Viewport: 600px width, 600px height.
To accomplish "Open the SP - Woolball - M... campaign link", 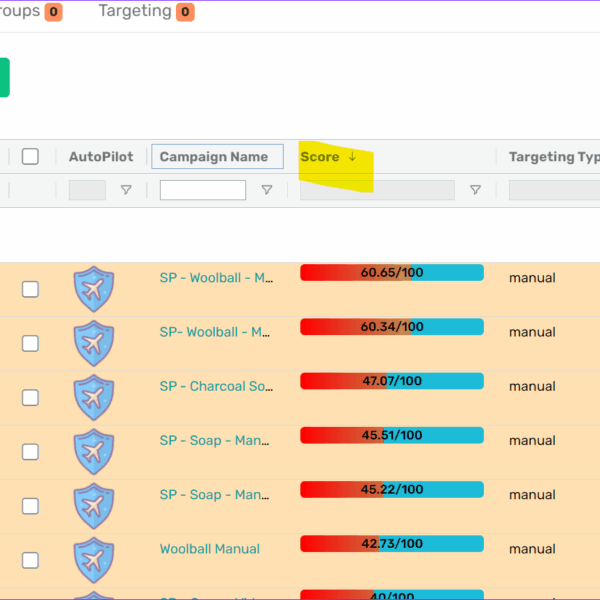I will 216,277.
